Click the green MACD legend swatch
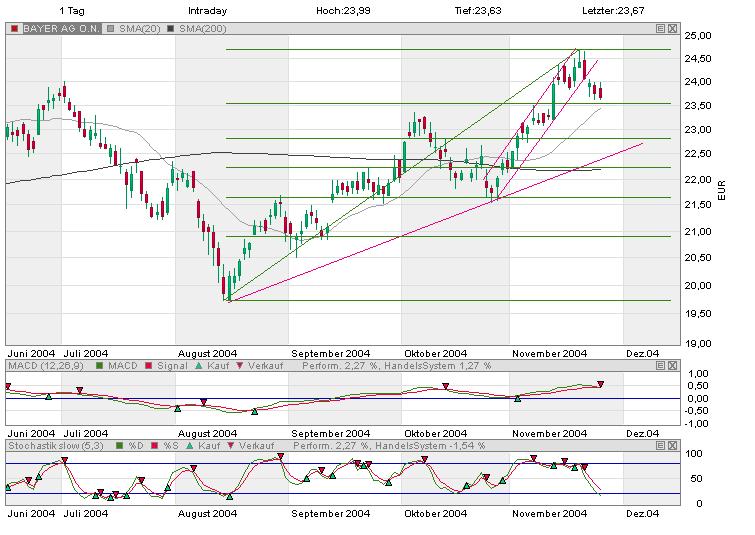 (x=100, y=366)
